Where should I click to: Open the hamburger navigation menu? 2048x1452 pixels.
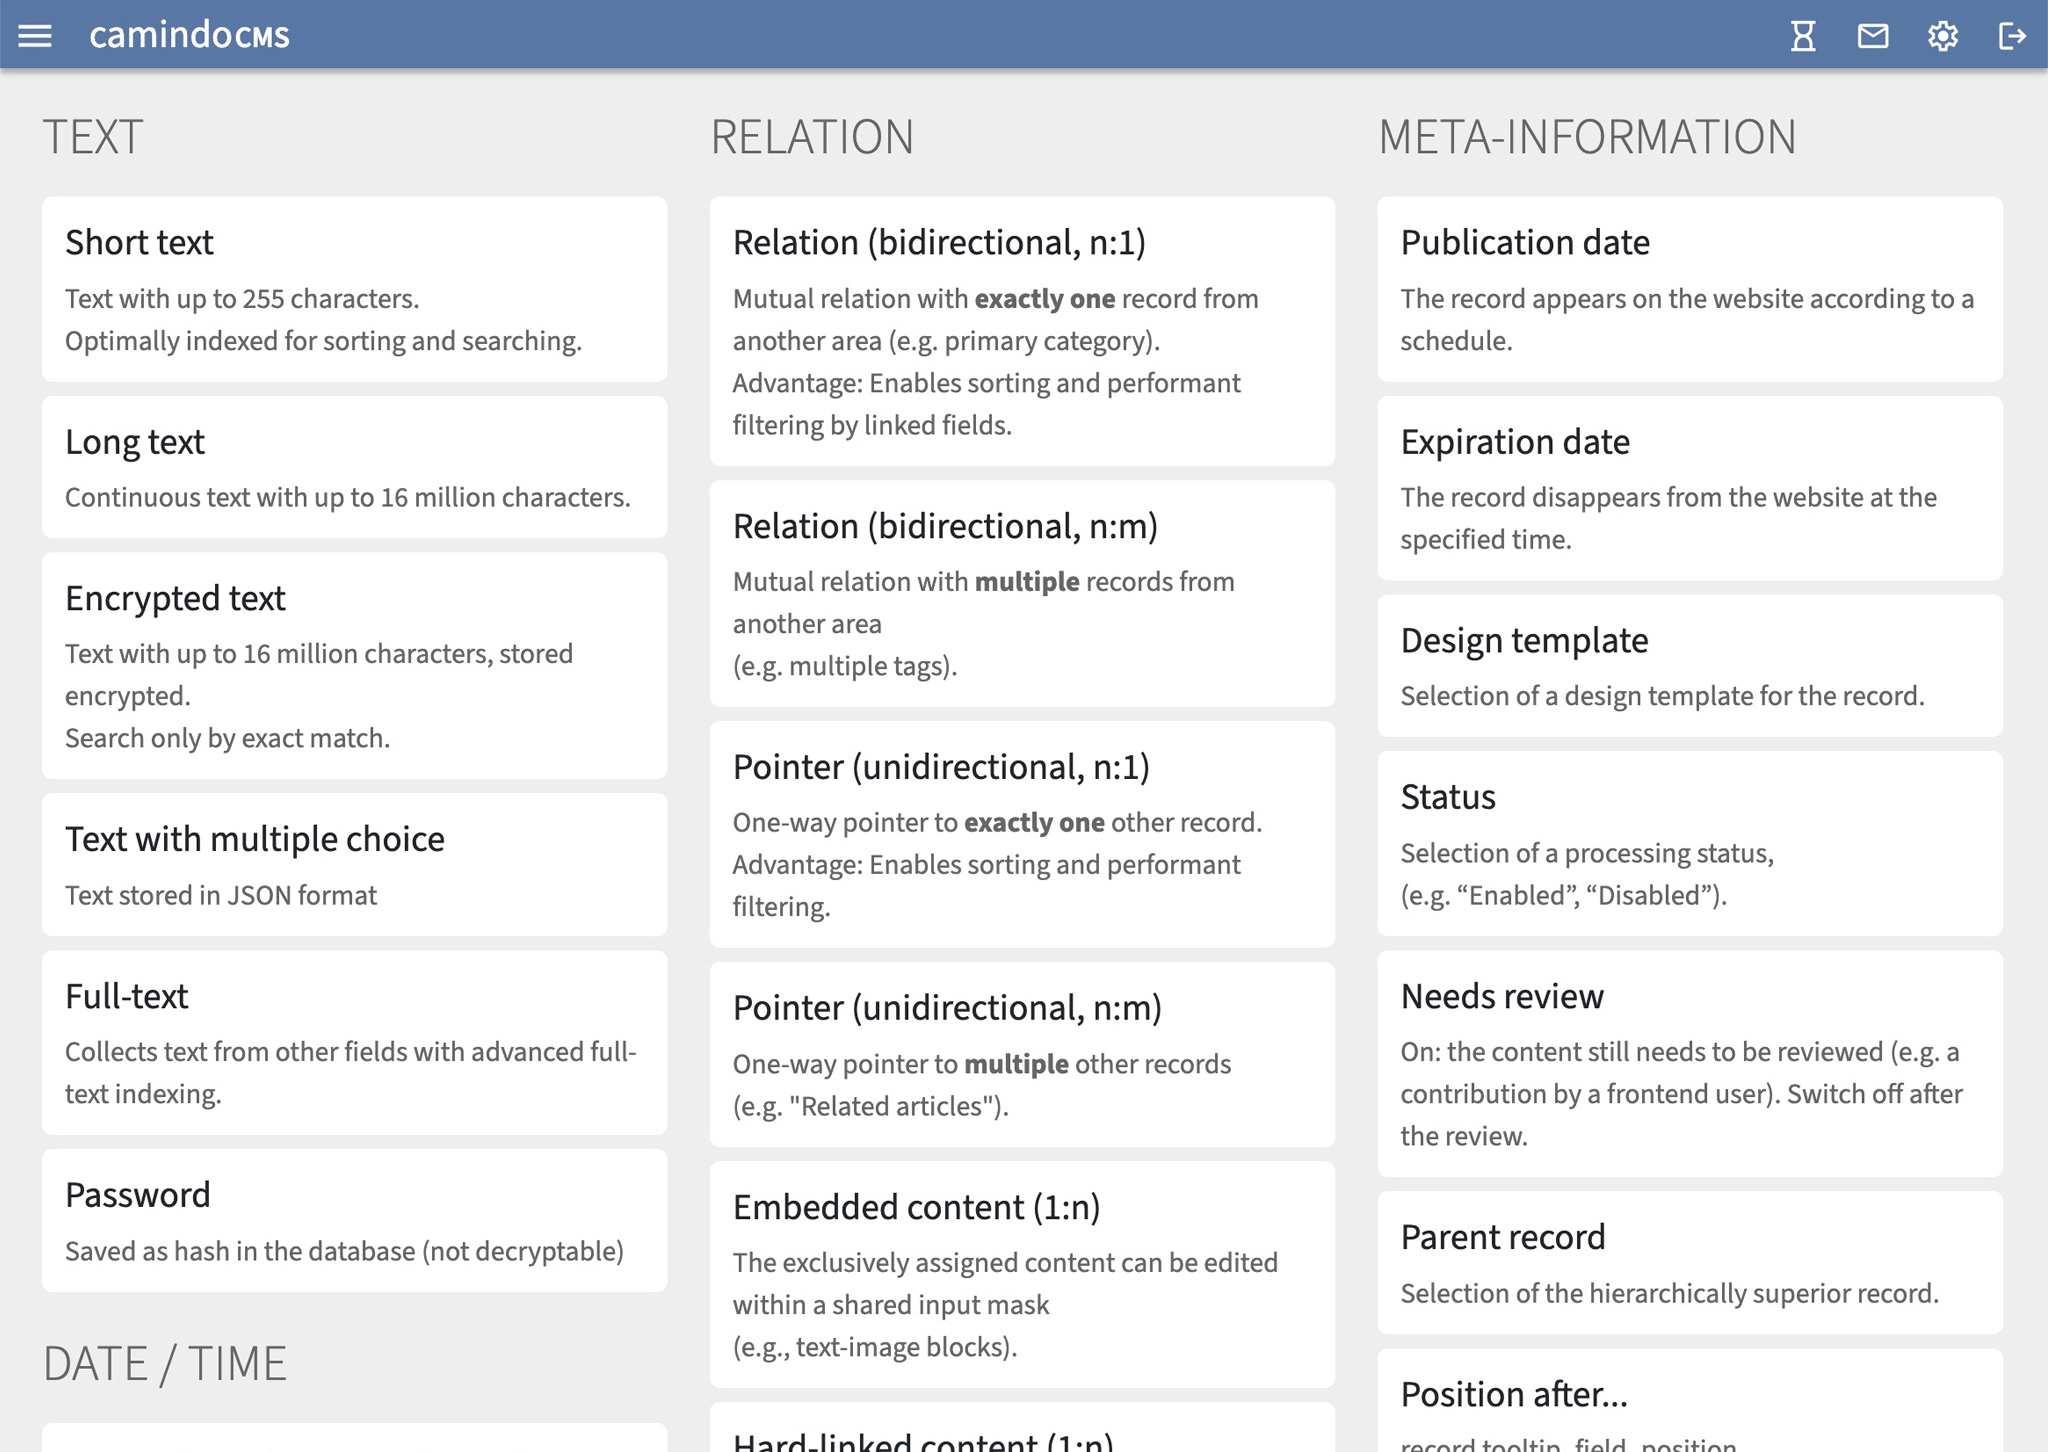35,36
